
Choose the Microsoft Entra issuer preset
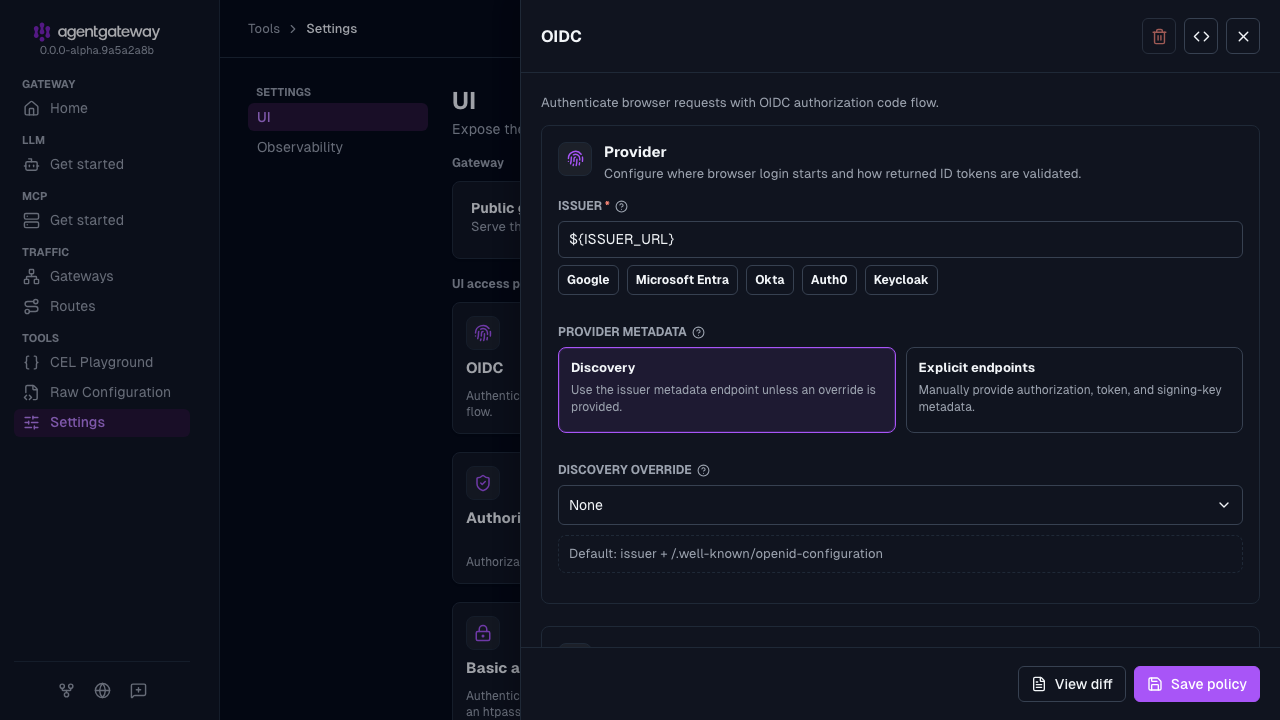click(682, 280)
